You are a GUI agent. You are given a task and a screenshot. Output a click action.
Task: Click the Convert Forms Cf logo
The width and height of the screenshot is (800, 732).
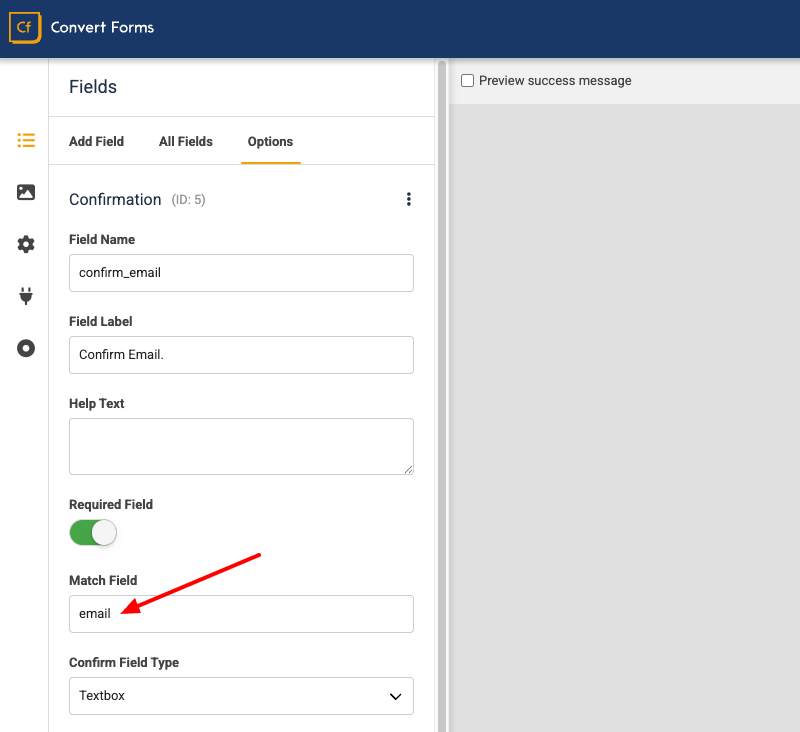(25, 28)
